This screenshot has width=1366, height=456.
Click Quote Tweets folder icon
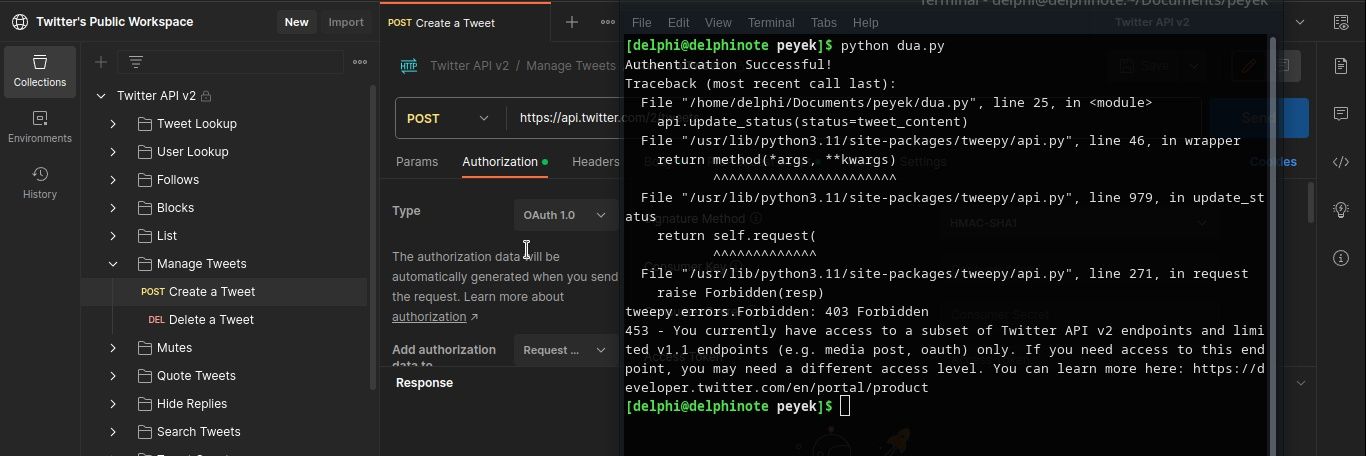(x=144, y=376)
